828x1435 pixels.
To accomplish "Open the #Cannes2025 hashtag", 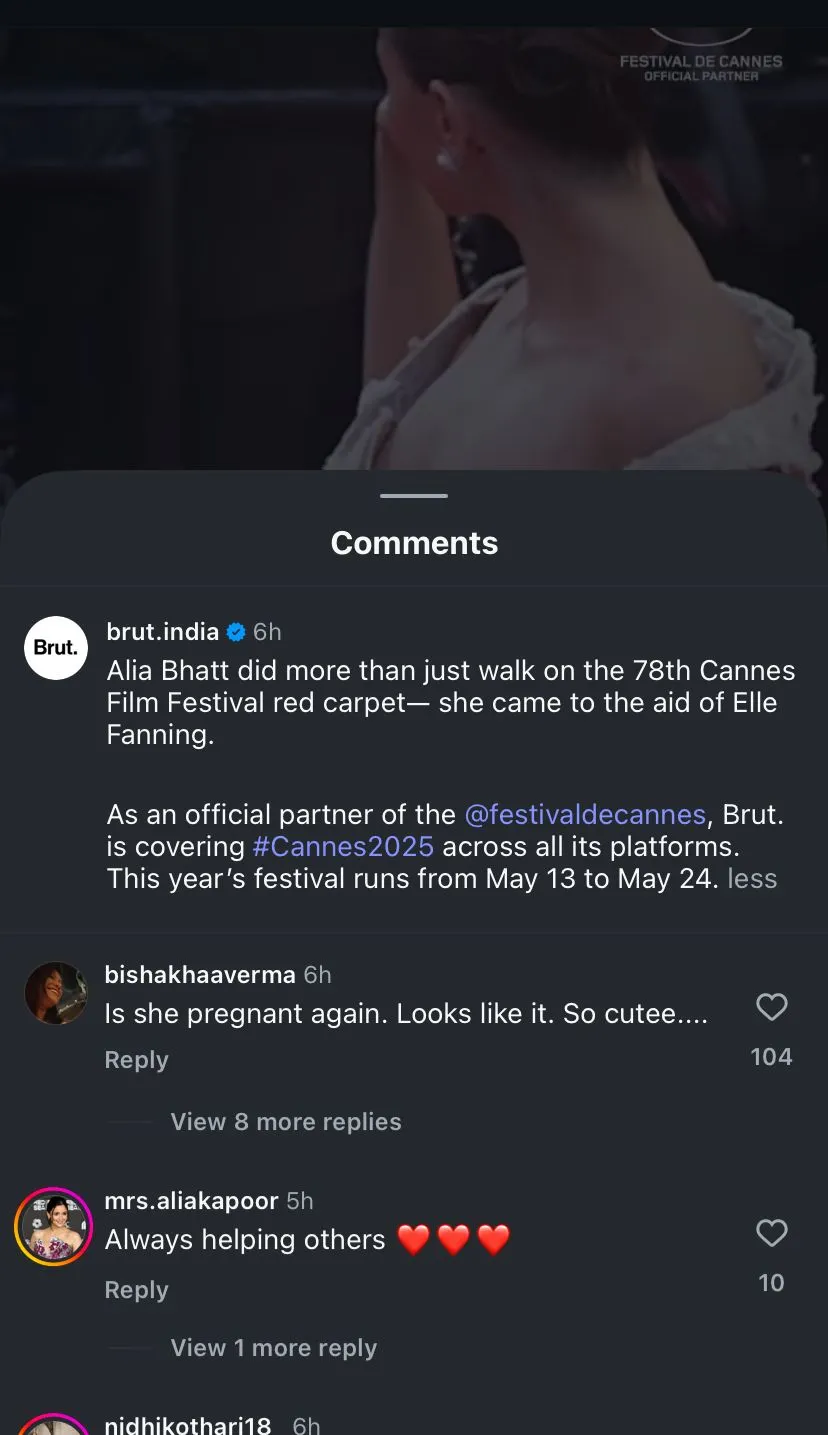I will pos(343,847).
